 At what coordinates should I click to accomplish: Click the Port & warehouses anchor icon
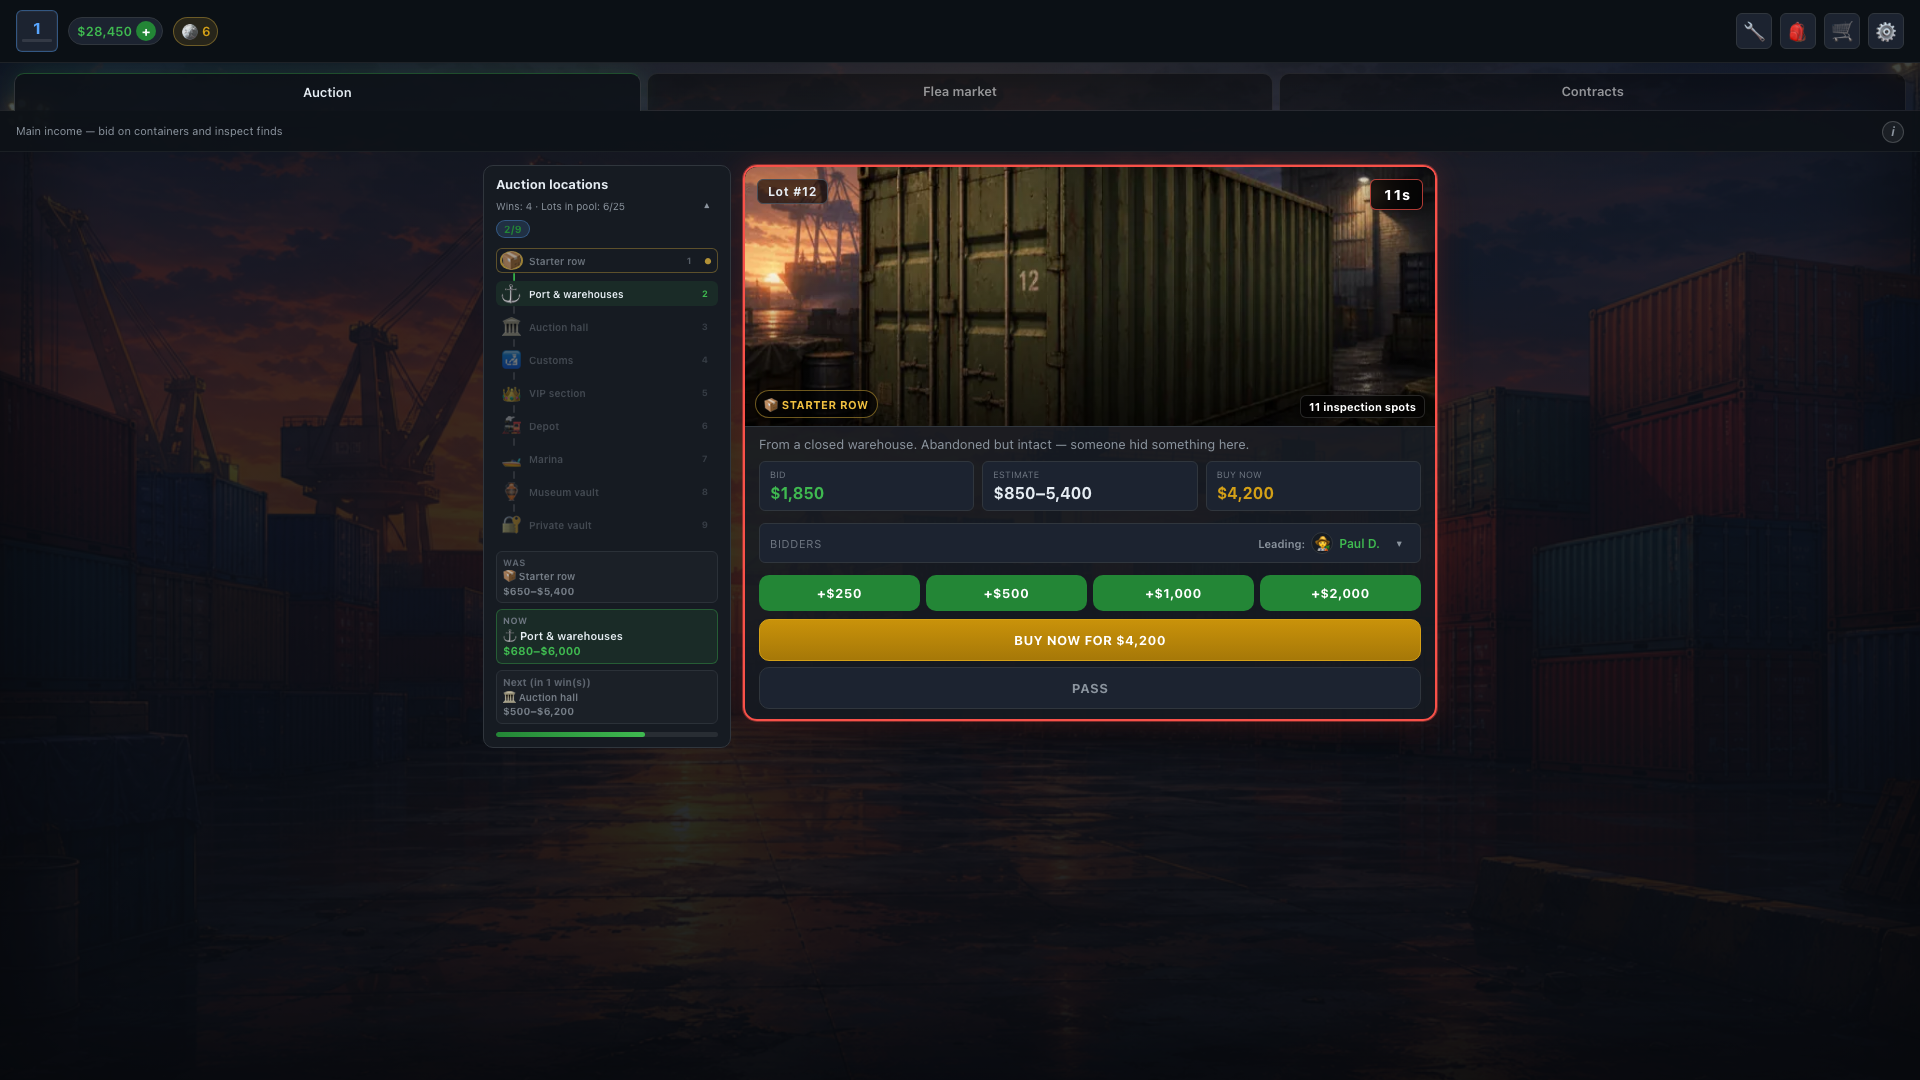pyautogui.click(x=511, y=294)
